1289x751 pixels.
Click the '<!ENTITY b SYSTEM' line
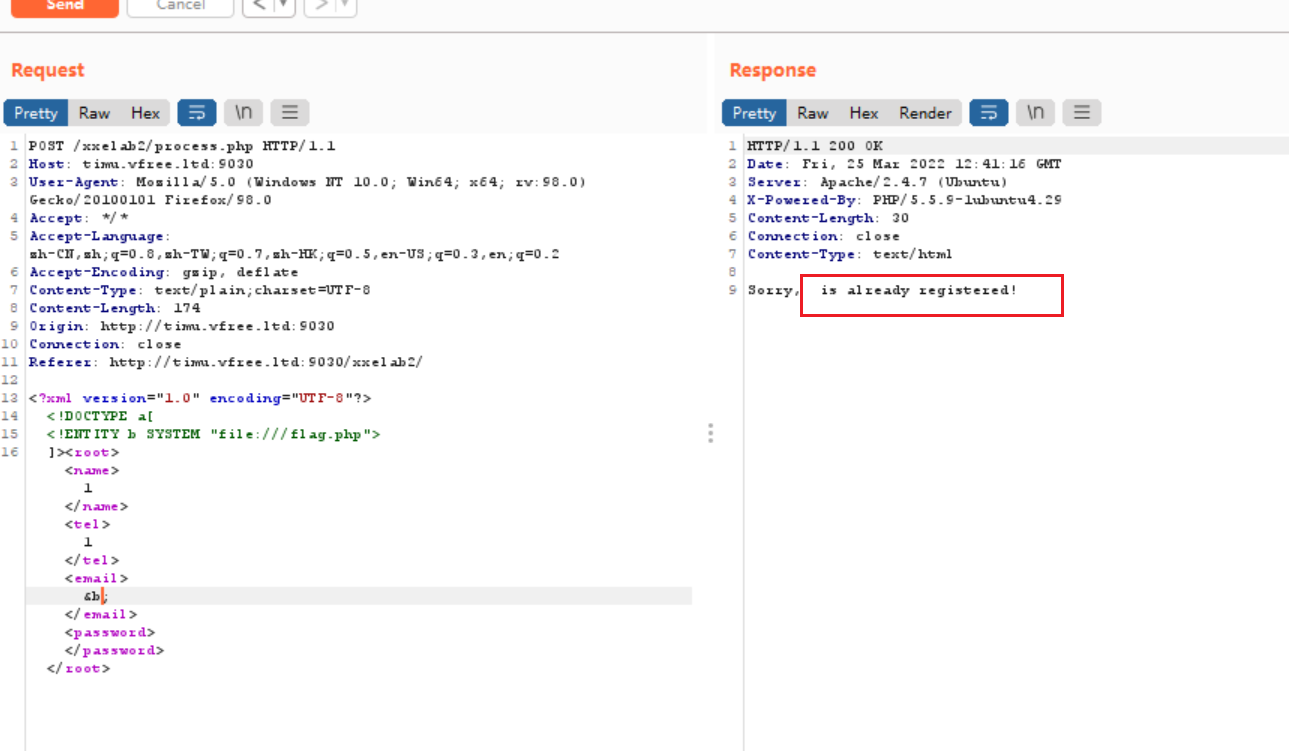[x=213, y=434]
